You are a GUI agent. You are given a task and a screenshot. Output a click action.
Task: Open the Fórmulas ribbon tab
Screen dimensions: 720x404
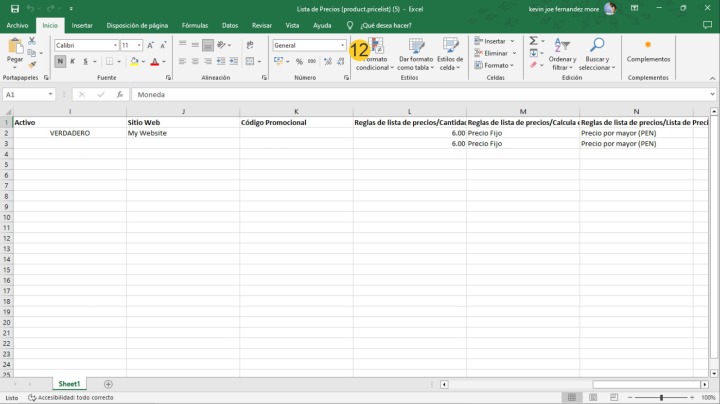coord(194,25)
